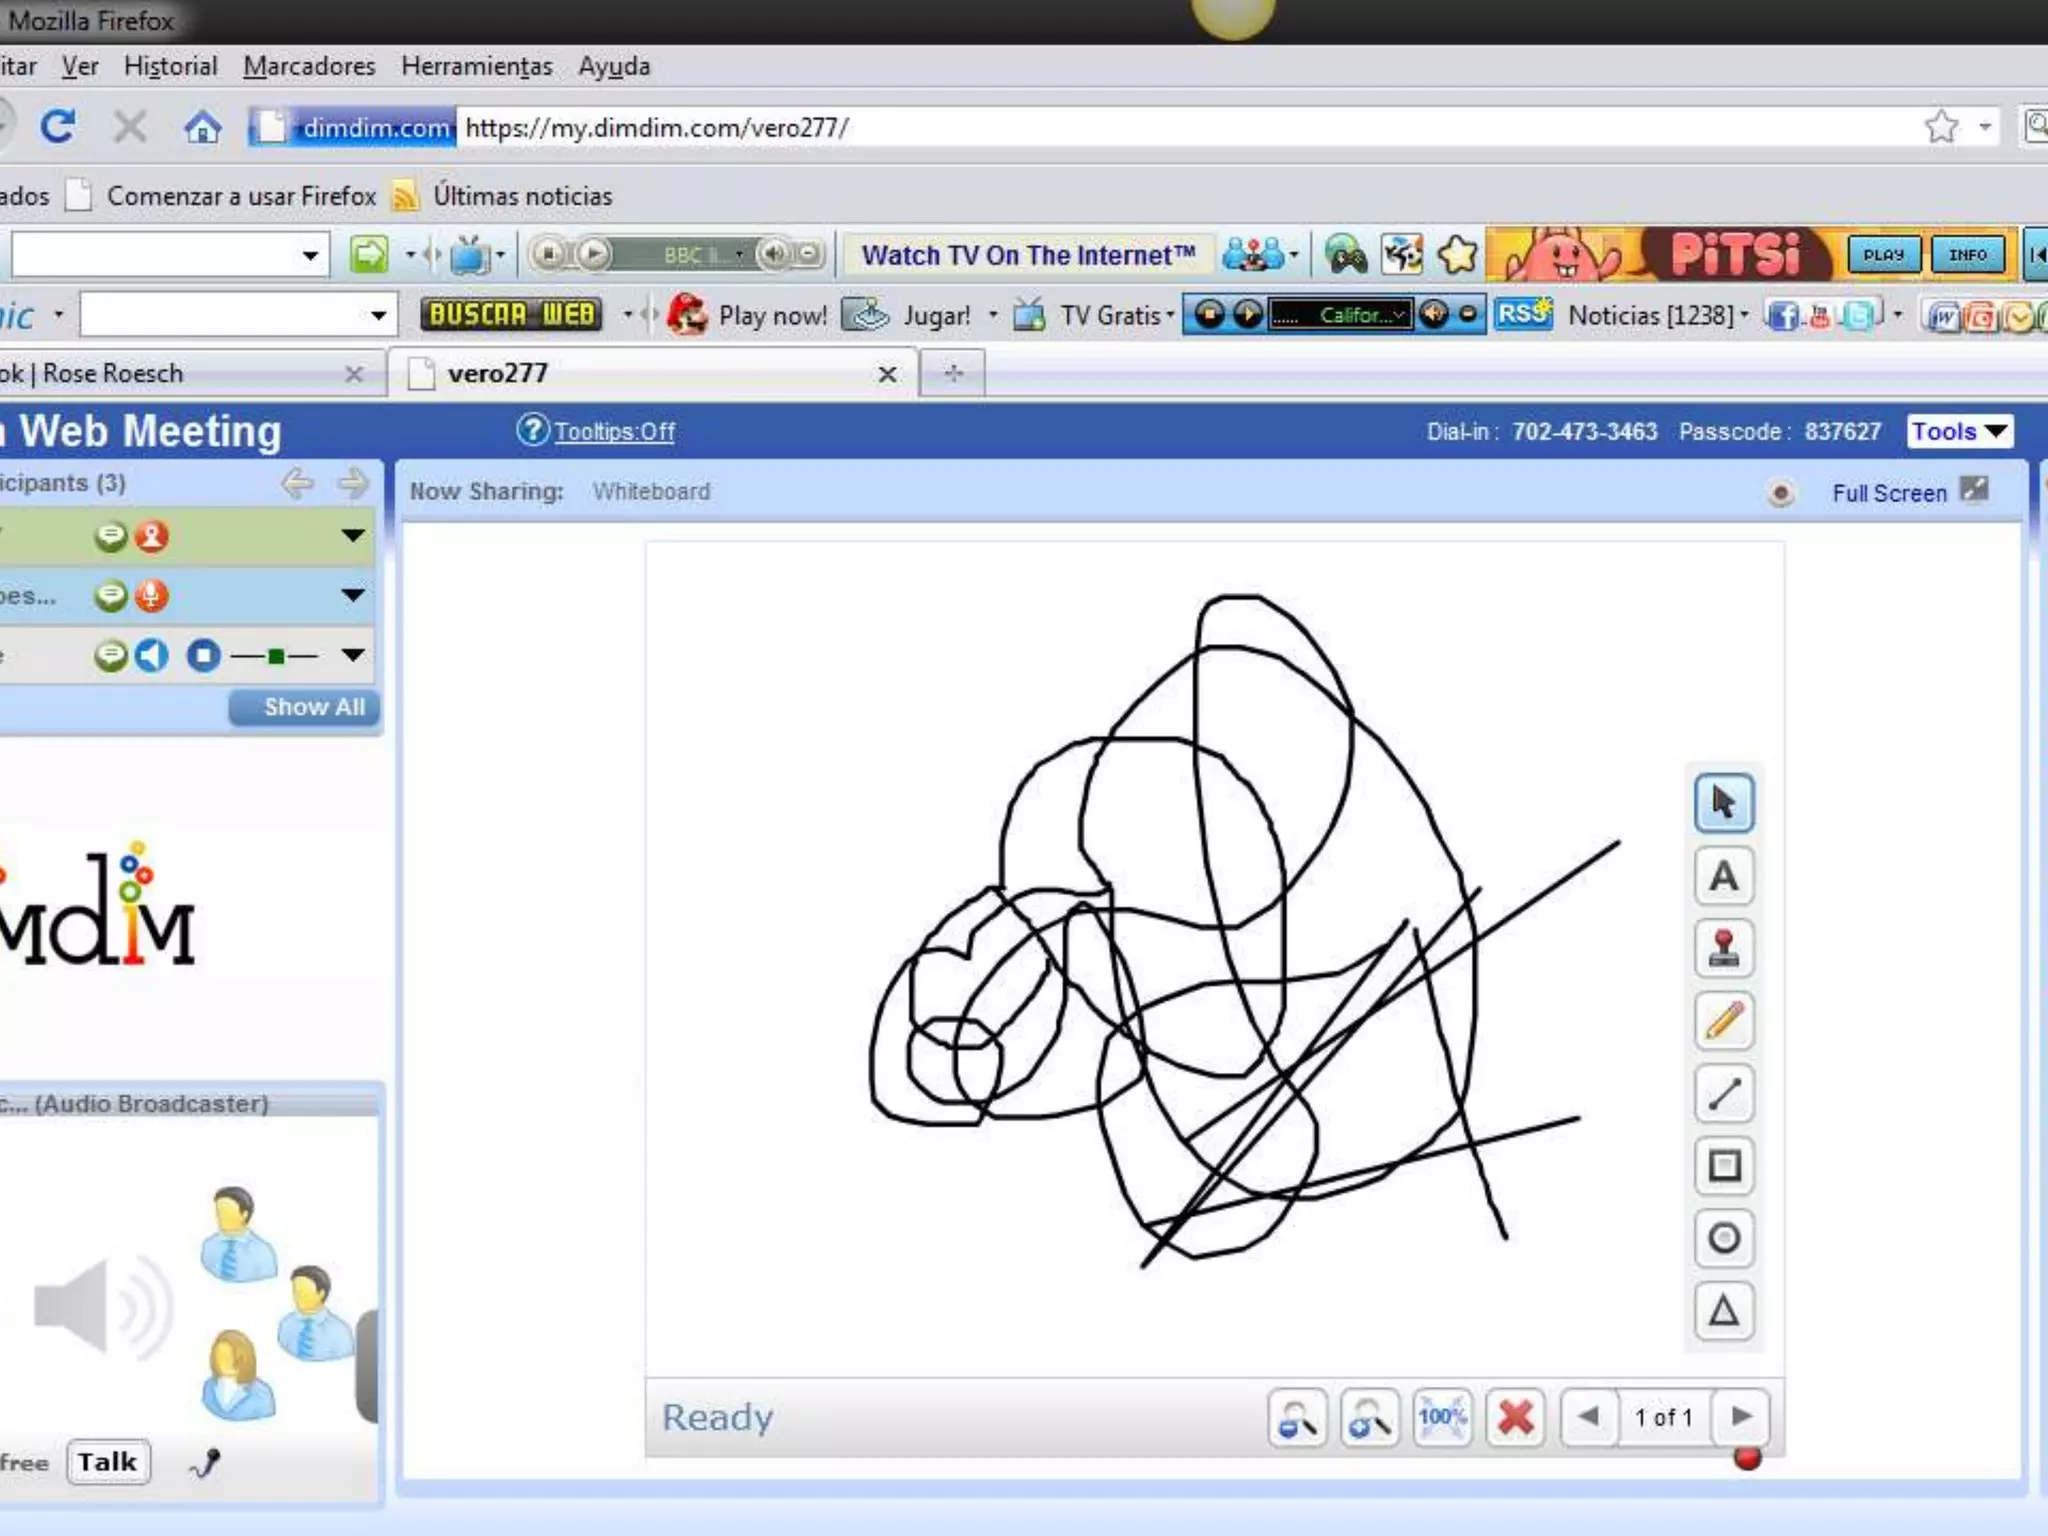The height and width of the screenshot is (1536, 2048).
Task: Switch to the vero277 browser tab
Action: pyautogui.click(x=497, y=374)
